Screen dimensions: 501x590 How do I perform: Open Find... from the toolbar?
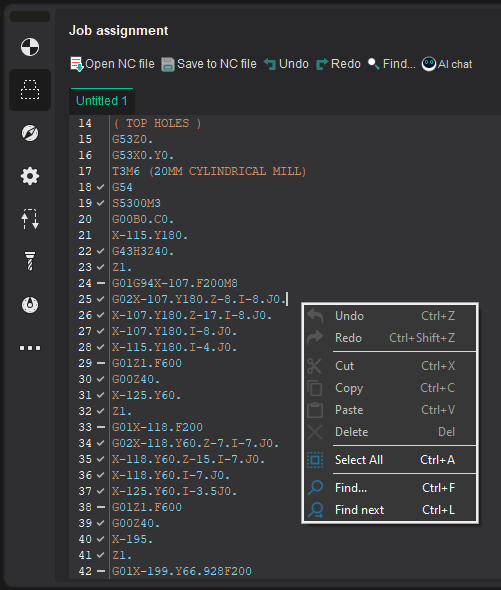pos(391,64)
